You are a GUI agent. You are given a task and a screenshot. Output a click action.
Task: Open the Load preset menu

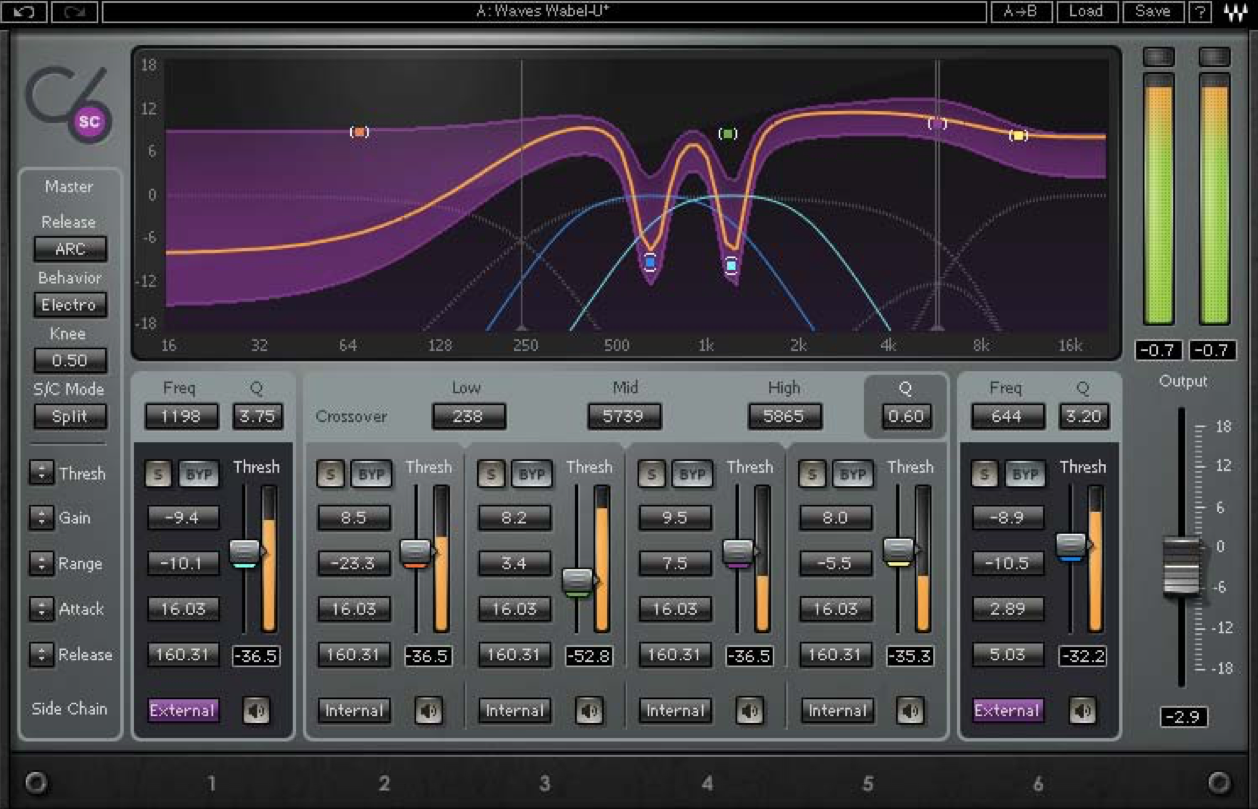tap(1087, 12)
